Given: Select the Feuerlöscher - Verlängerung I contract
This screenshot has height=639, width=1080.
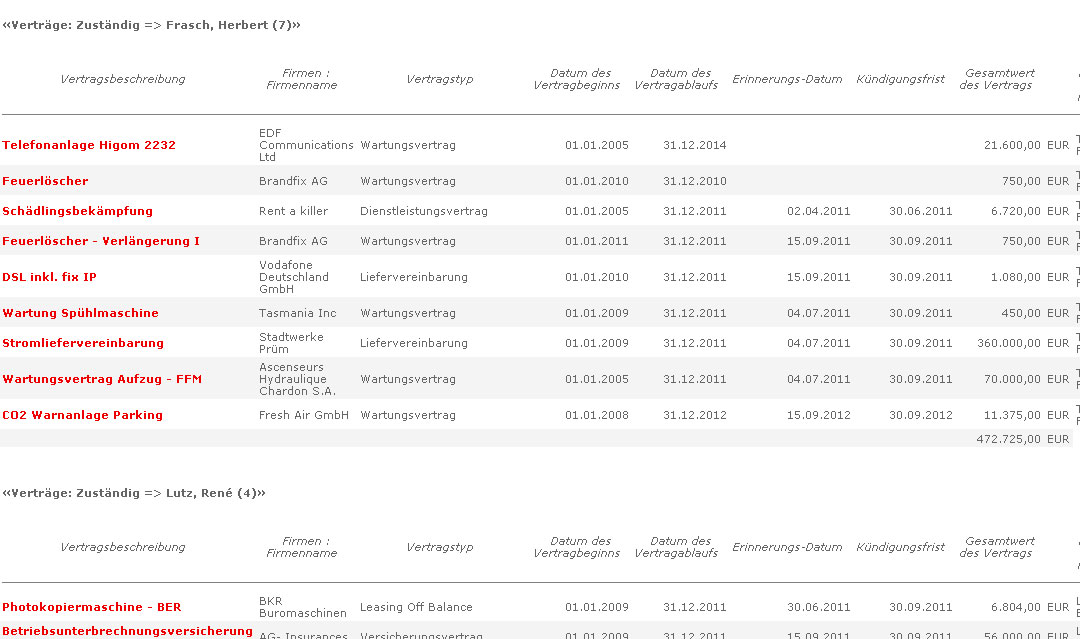Looking at the screenshot, I should 101,241.
